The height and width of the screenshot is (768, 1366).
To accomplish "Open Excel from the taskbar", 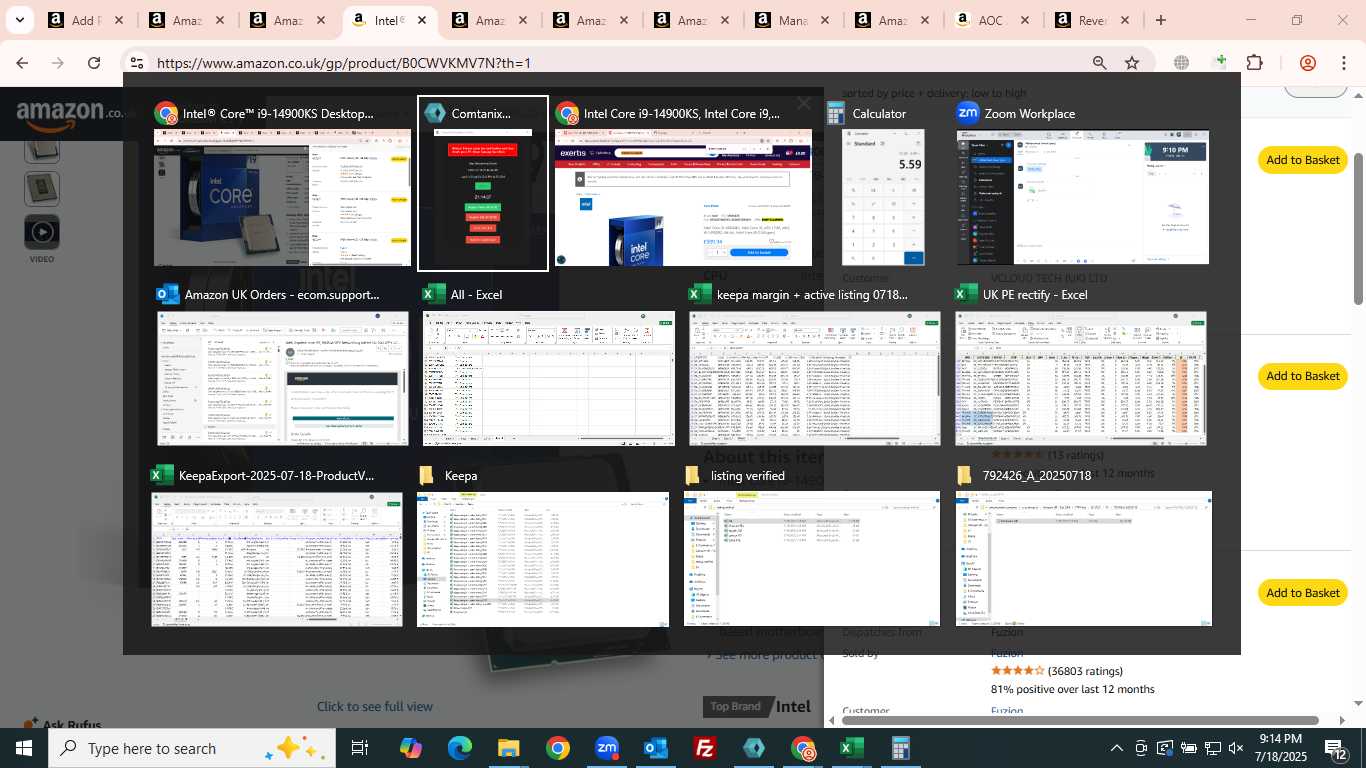I will click(851, 748).
